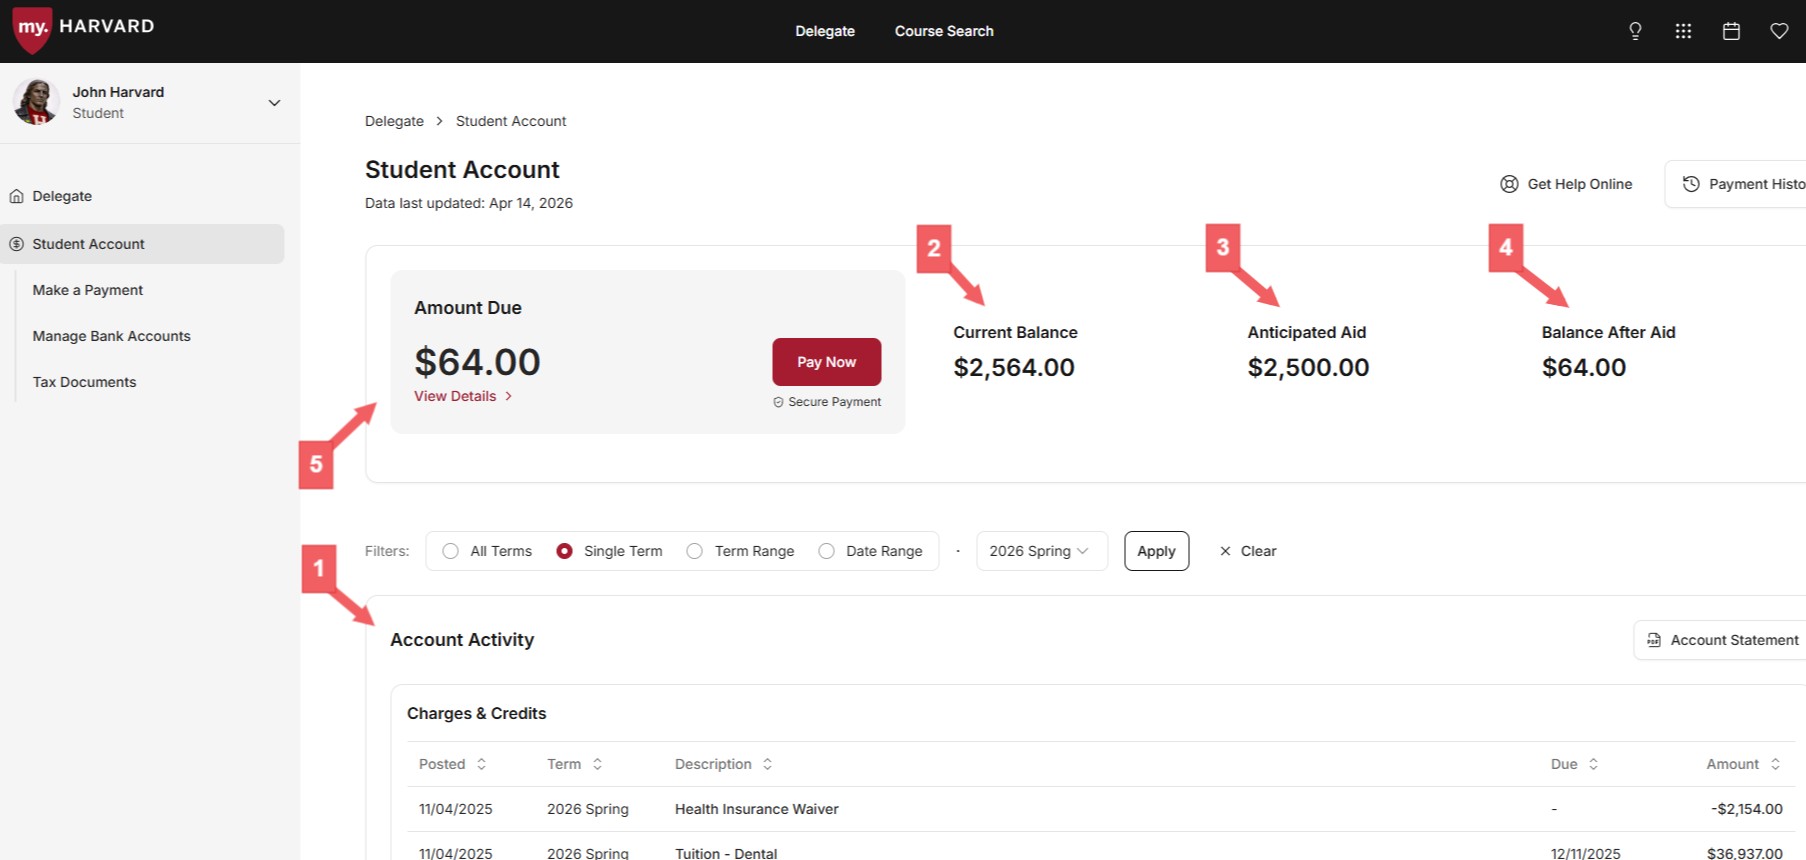1806x860 pixels.
Task: Click the Account Statement button label
Action: (1734, 640)
